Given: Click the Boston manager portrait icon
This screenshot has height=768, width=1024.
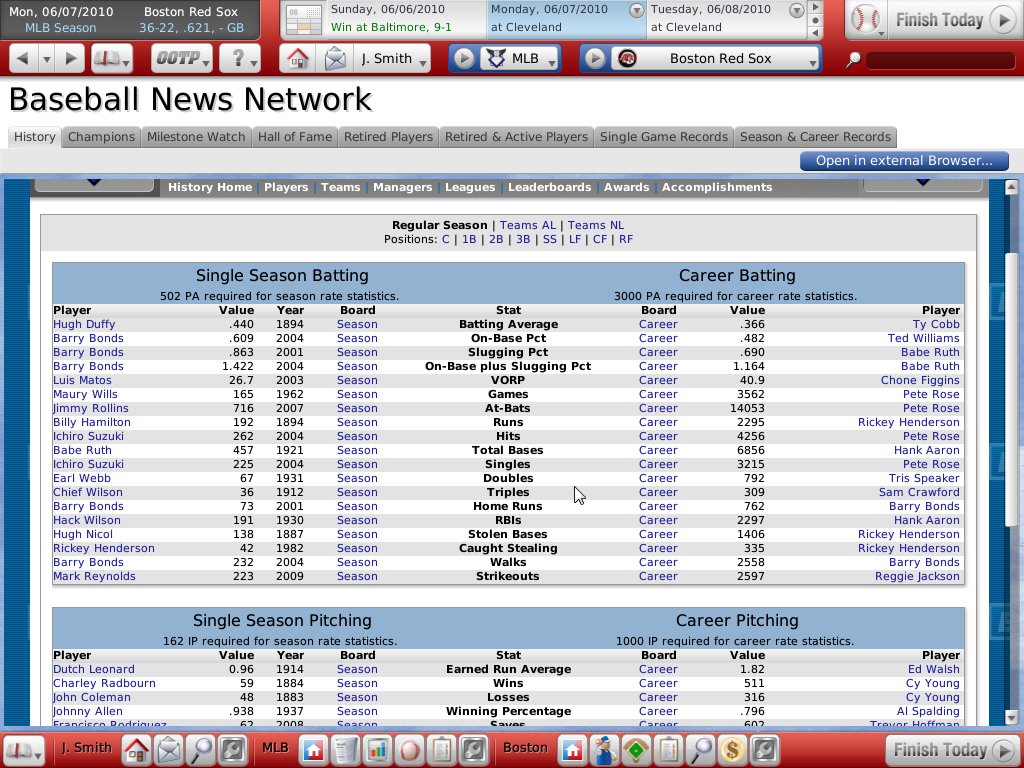Looking at the screenshot, I should pos(603,748).
